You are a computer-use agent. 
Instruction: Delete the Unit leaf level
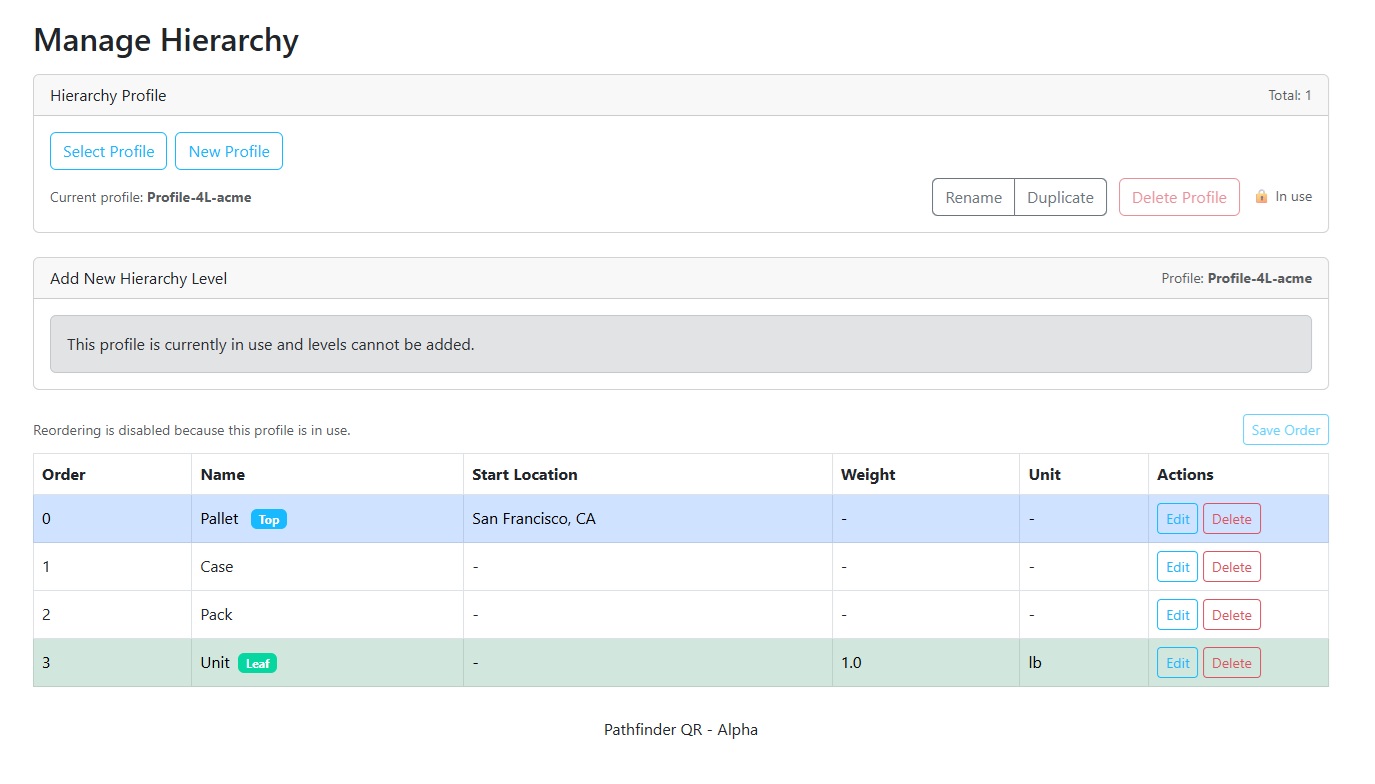[1231, 663]
